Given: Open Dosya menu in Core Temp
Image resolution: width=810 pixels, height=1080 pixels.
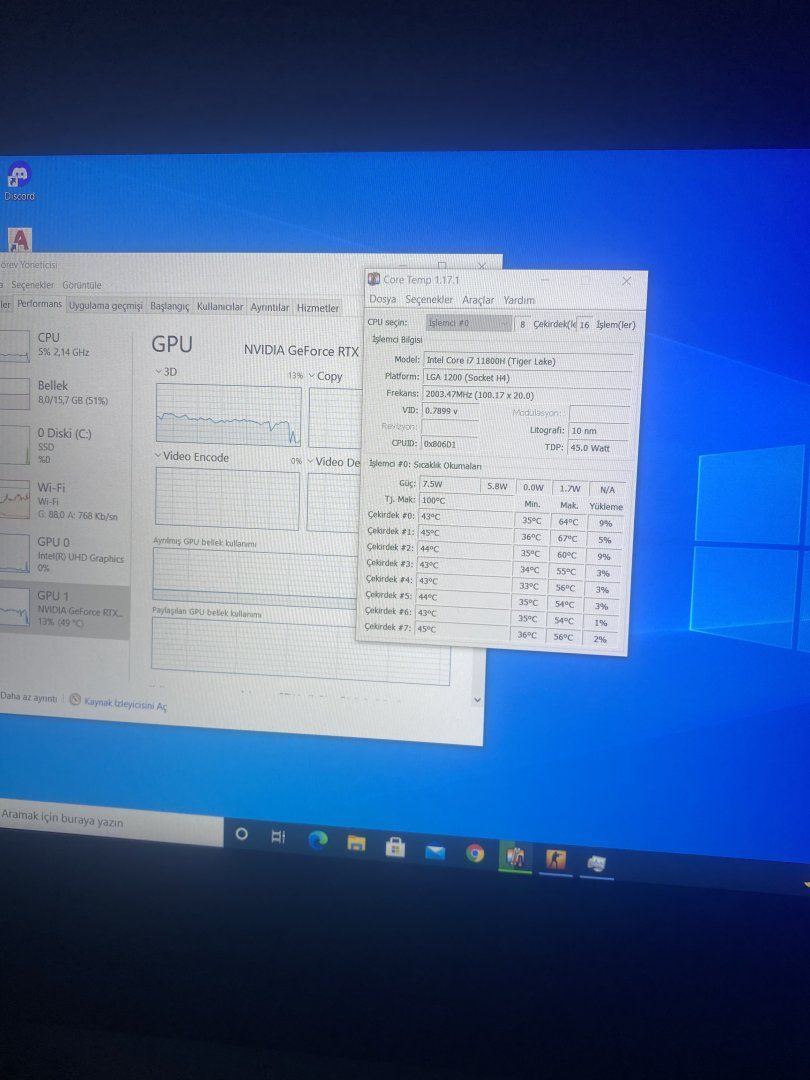Looking at the screenshot, I should pos(382,299).
